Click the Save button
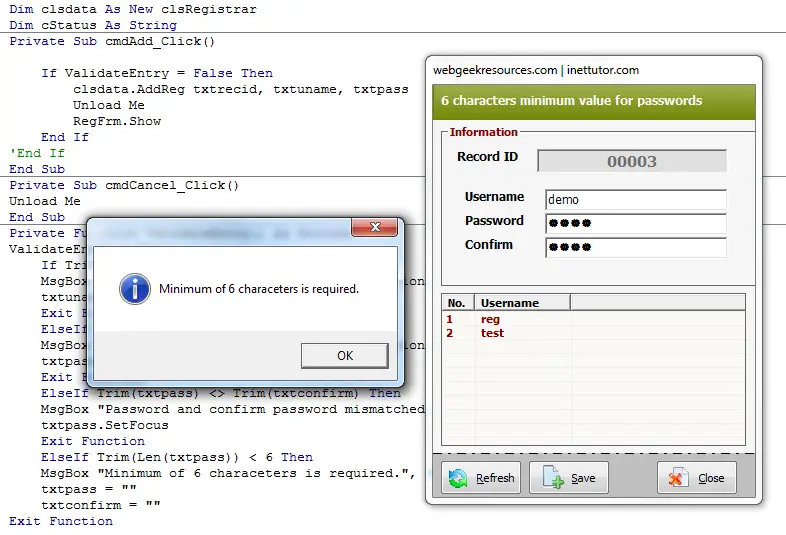786x535 pixels. [569, 478]
